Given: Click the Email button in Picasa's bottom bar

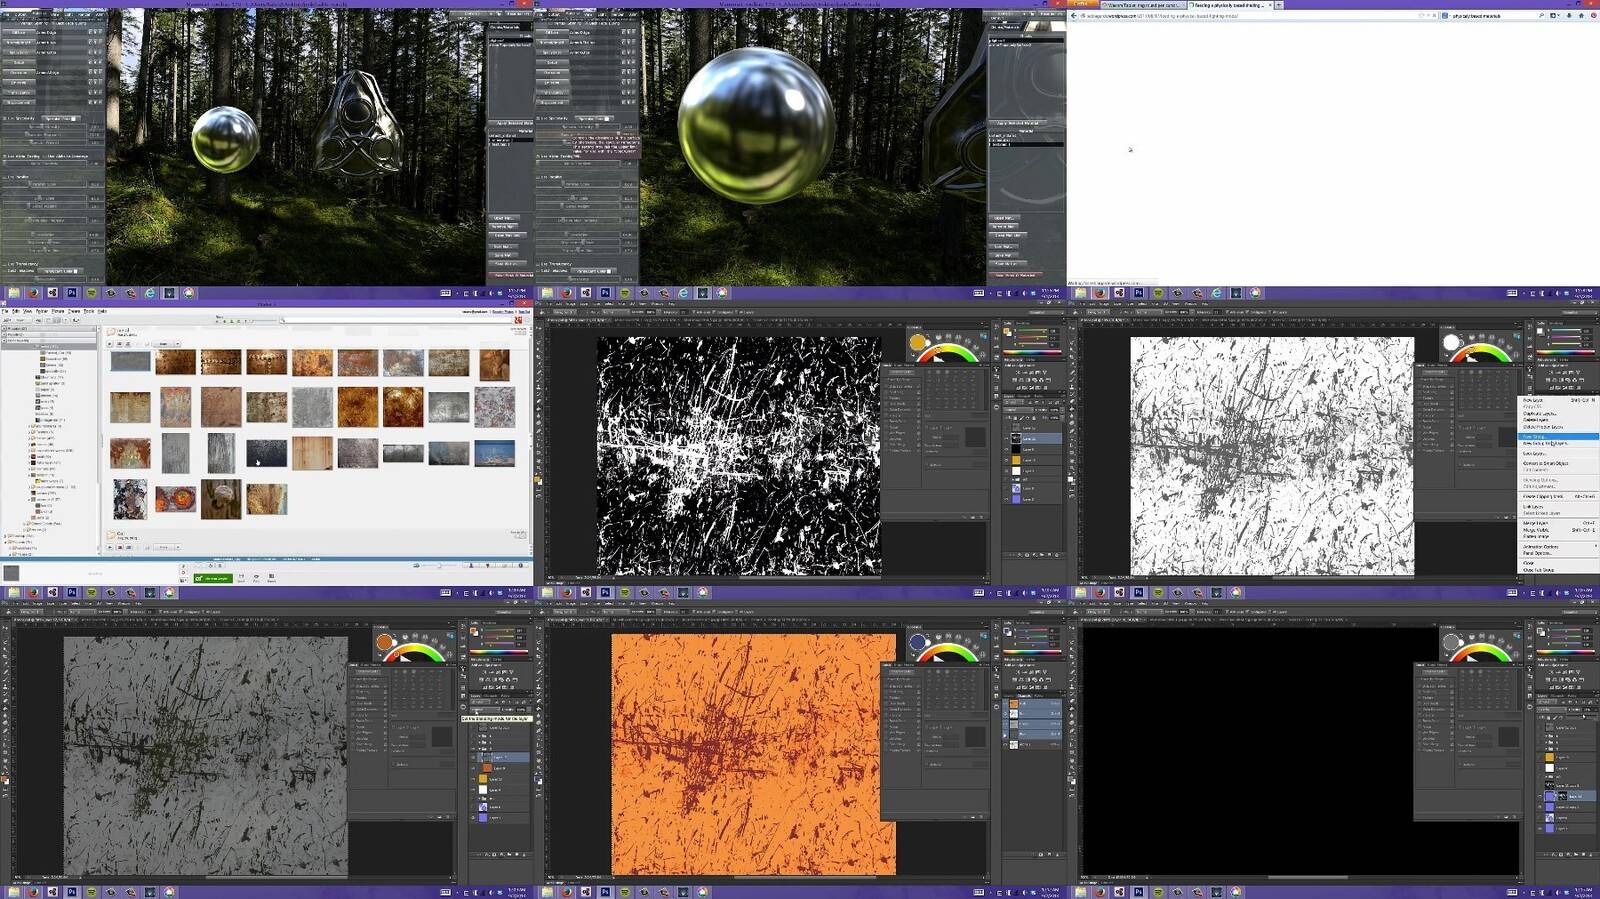Looking at the screenshot, I should [x=240, y=578].
